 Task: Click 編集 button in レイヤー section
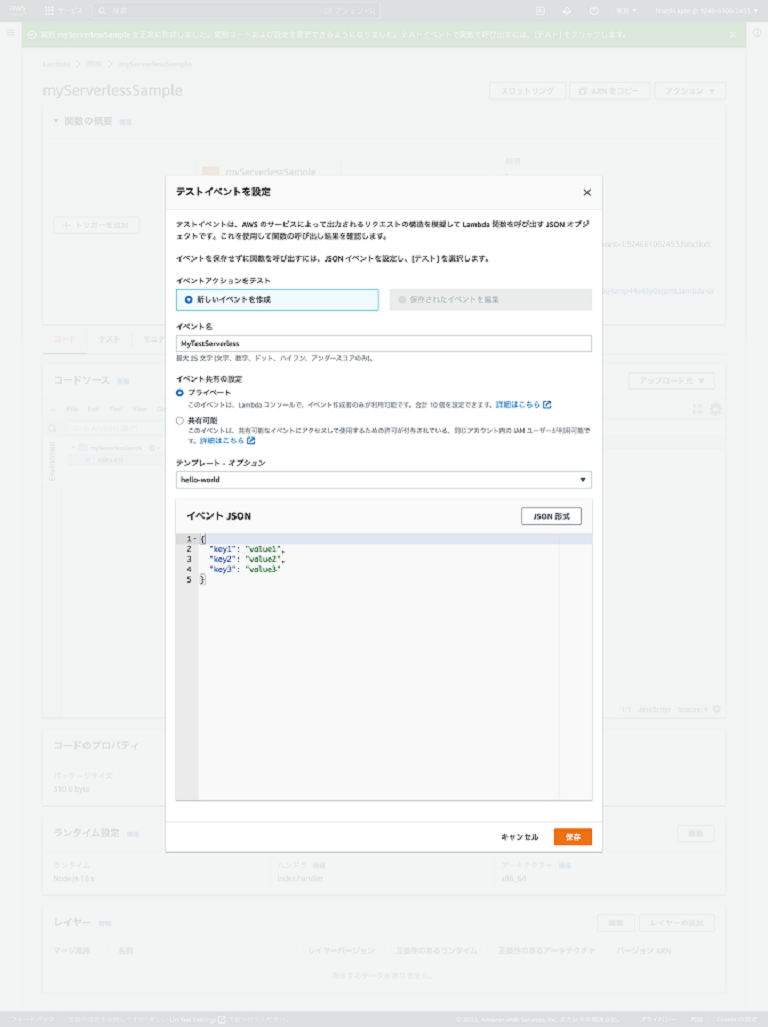[615, 923]
